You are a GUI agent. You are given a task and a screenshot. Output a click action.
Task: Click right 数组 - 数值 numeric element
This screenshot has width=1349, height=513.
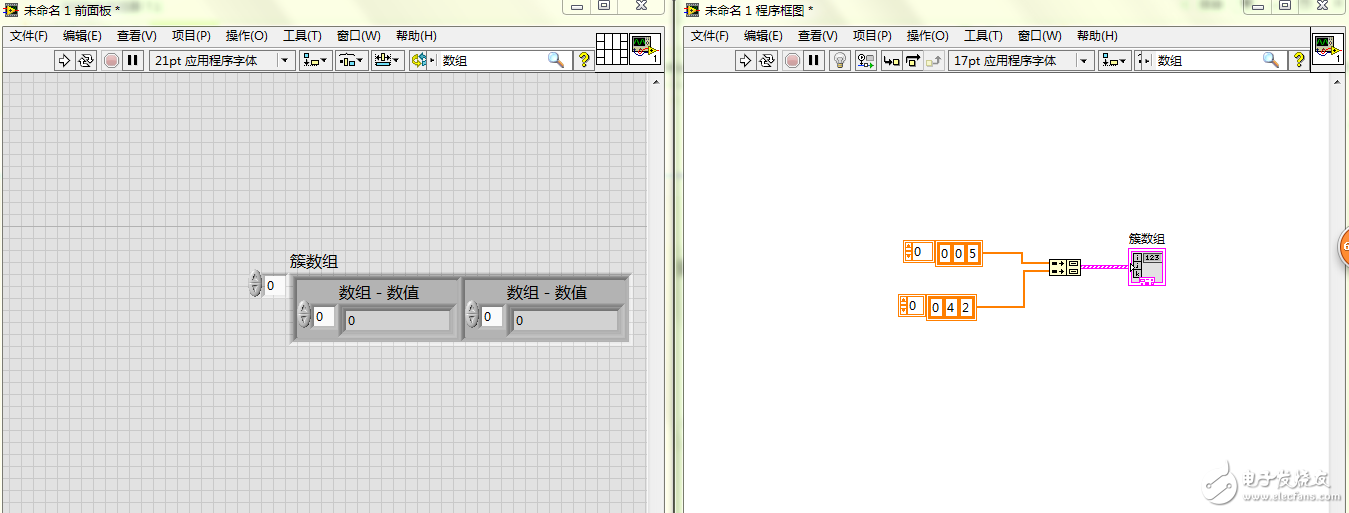pyautogui.click(x=564, y=321)
